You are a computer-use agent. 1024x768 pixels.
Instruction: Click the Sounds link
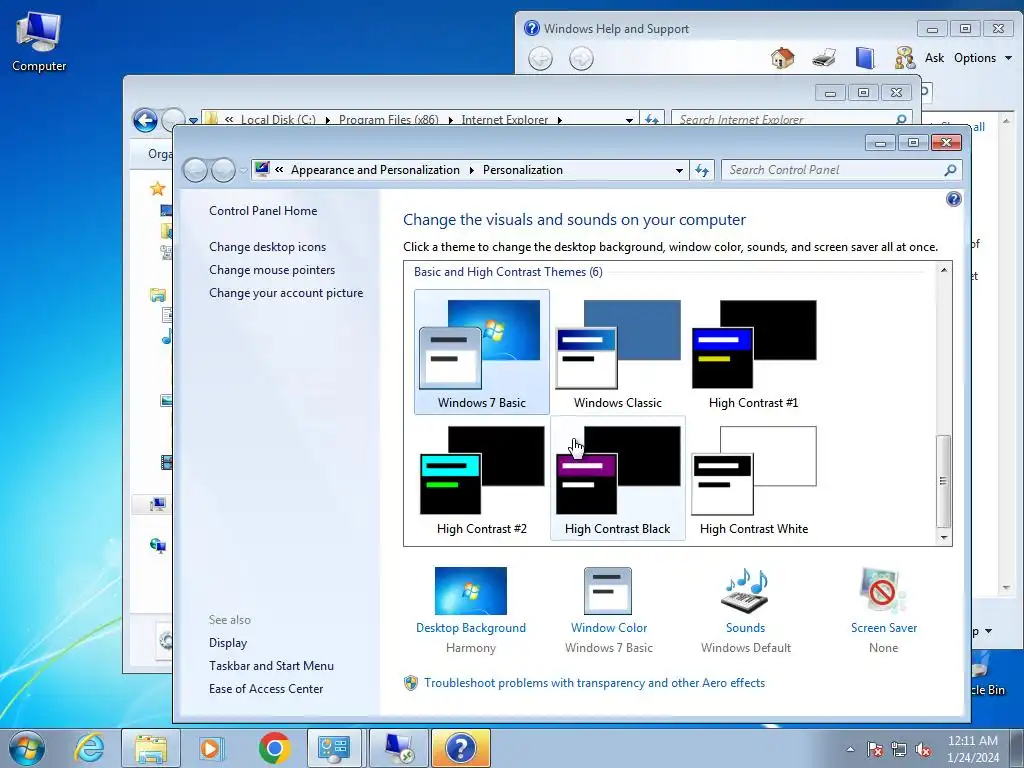coord(745,628)
